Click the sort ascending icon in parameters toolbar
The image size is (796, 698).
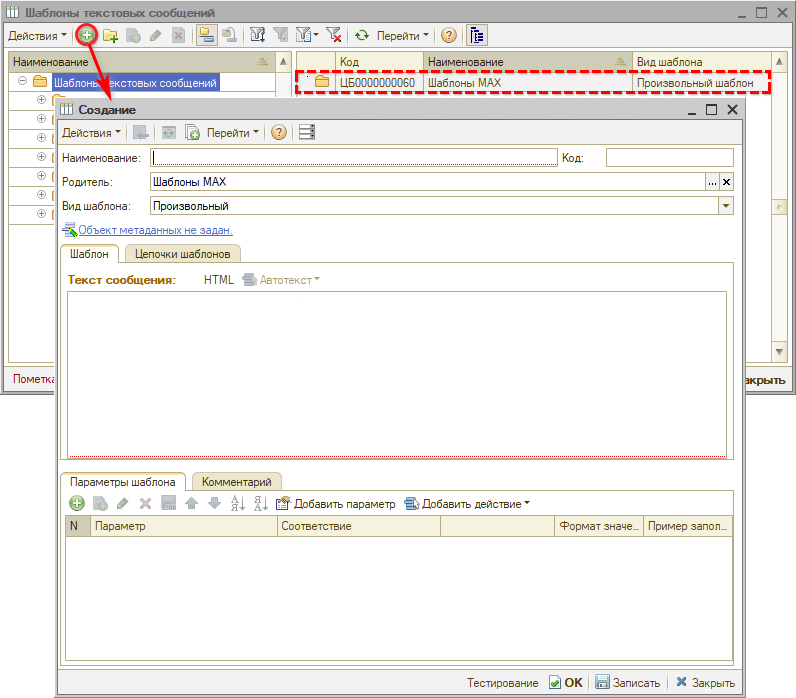point(237,504)
